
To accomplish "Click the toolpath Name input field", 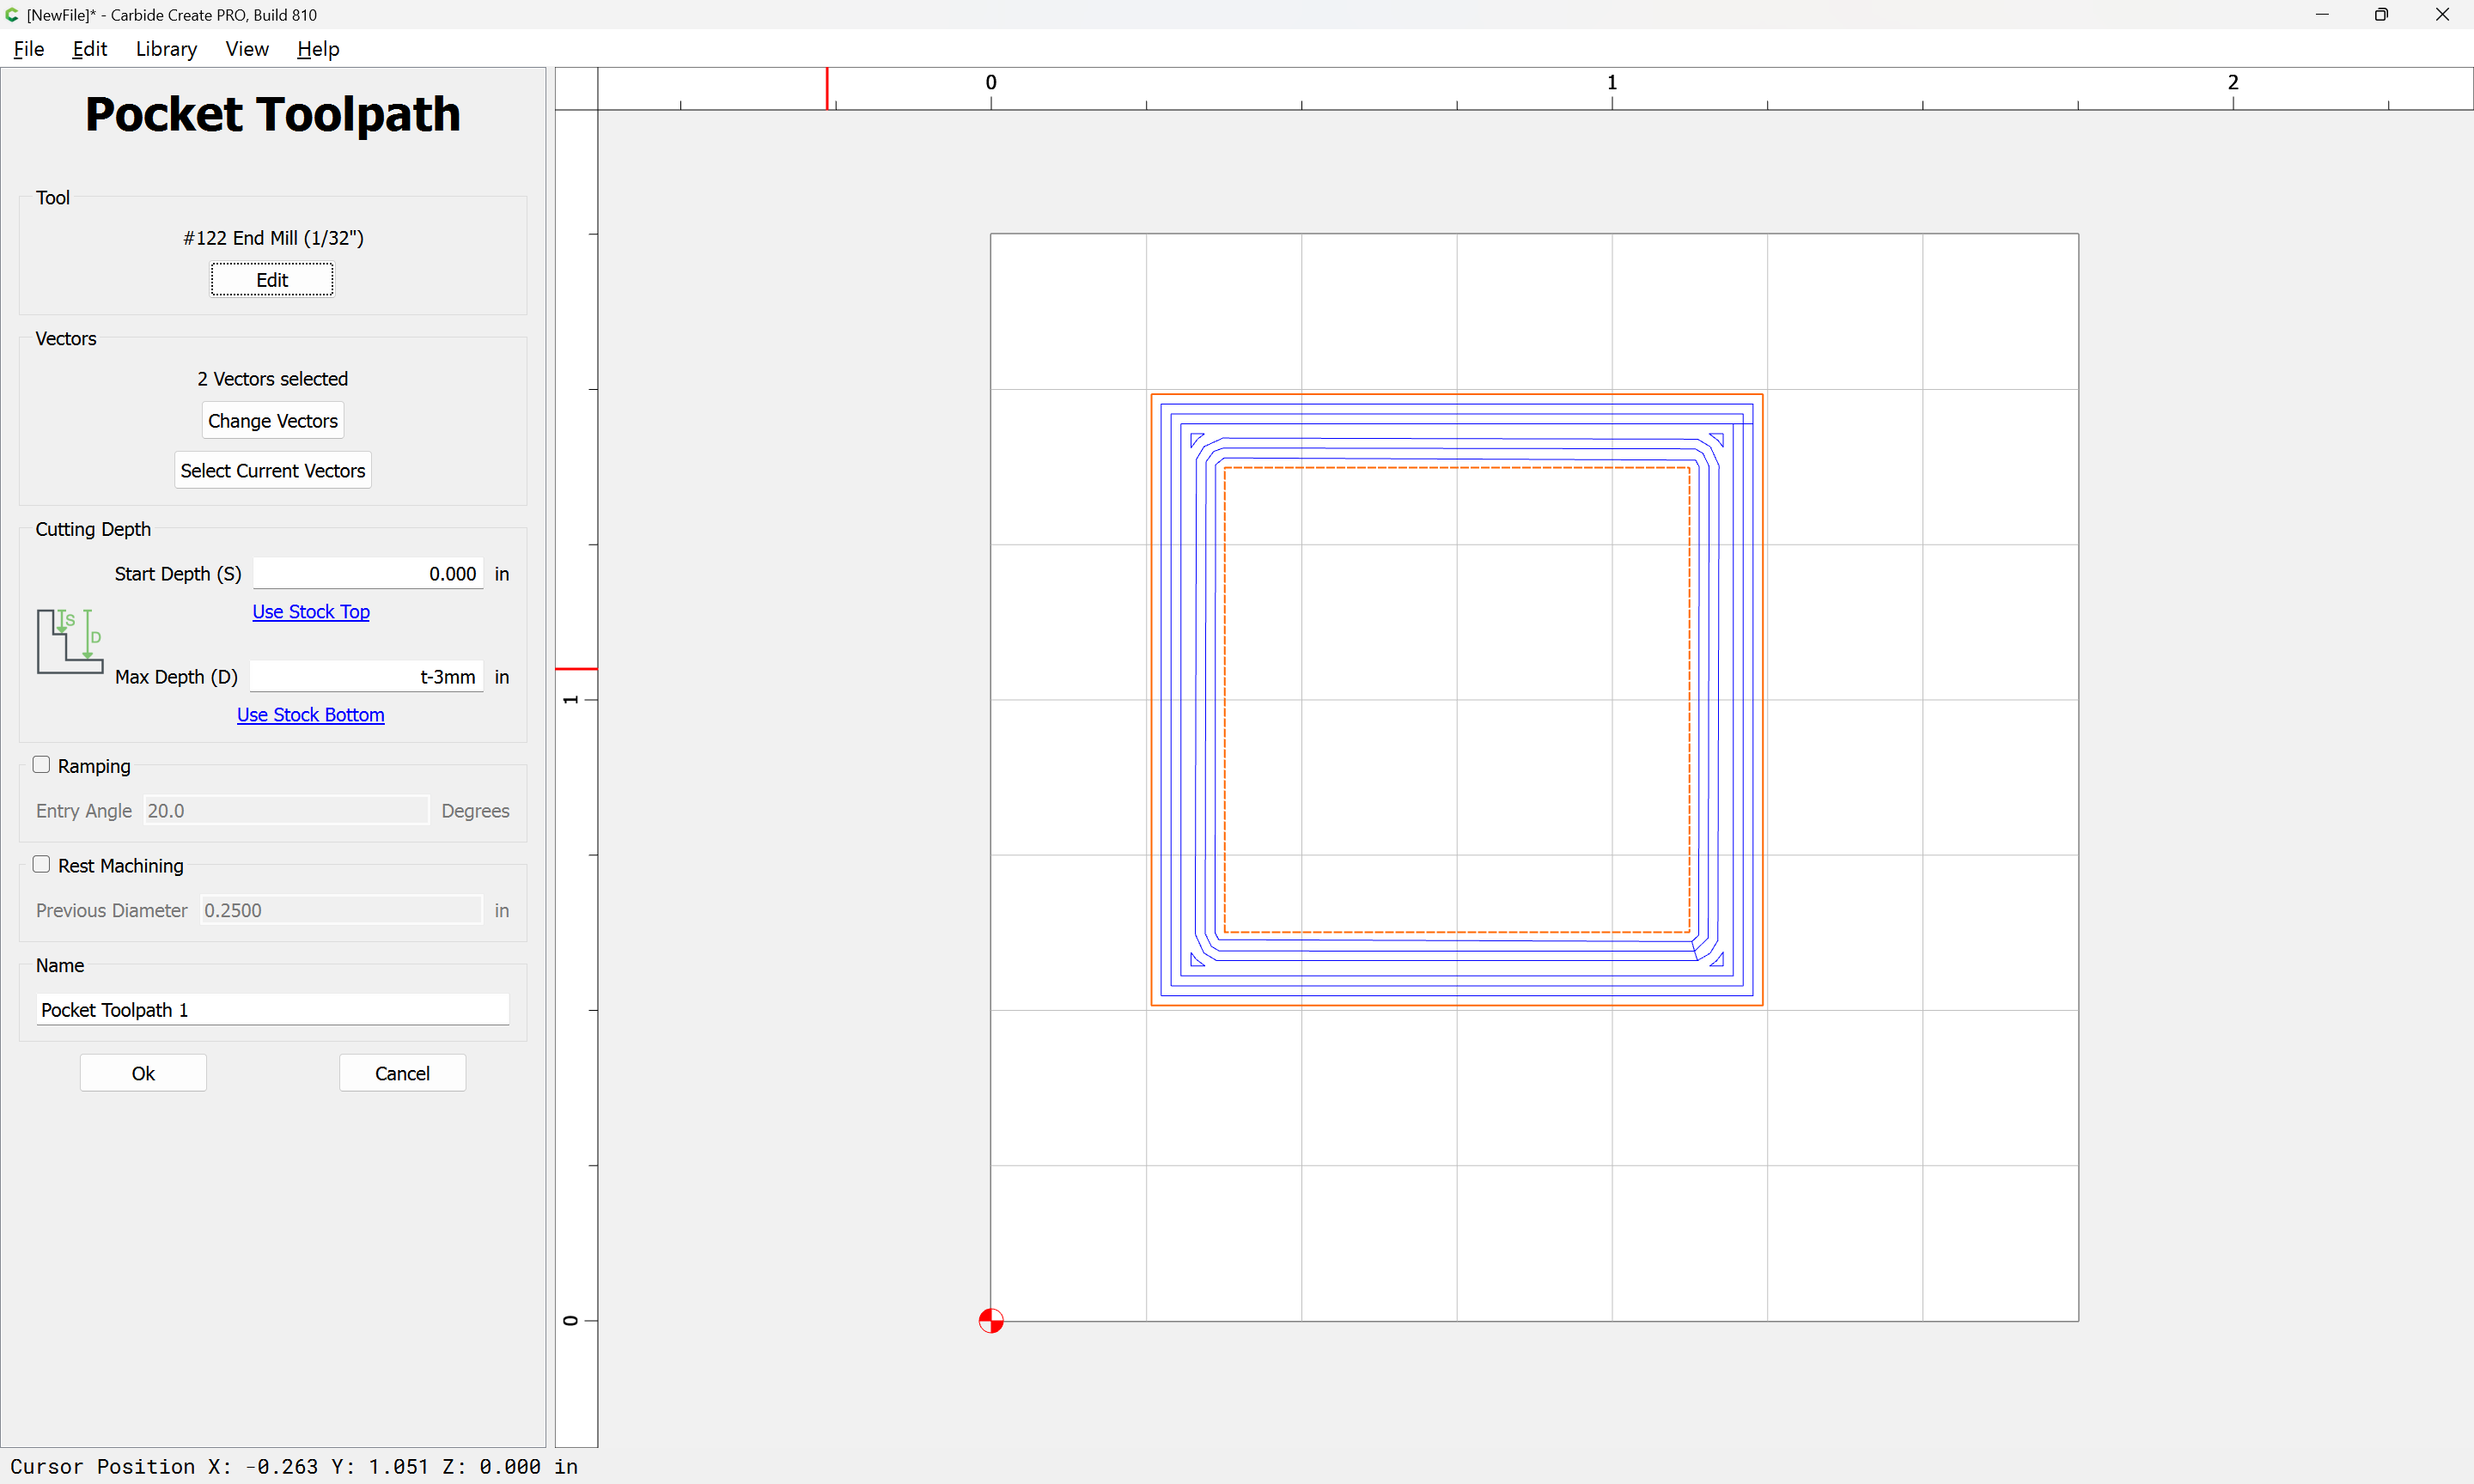I will point(273,1010).
